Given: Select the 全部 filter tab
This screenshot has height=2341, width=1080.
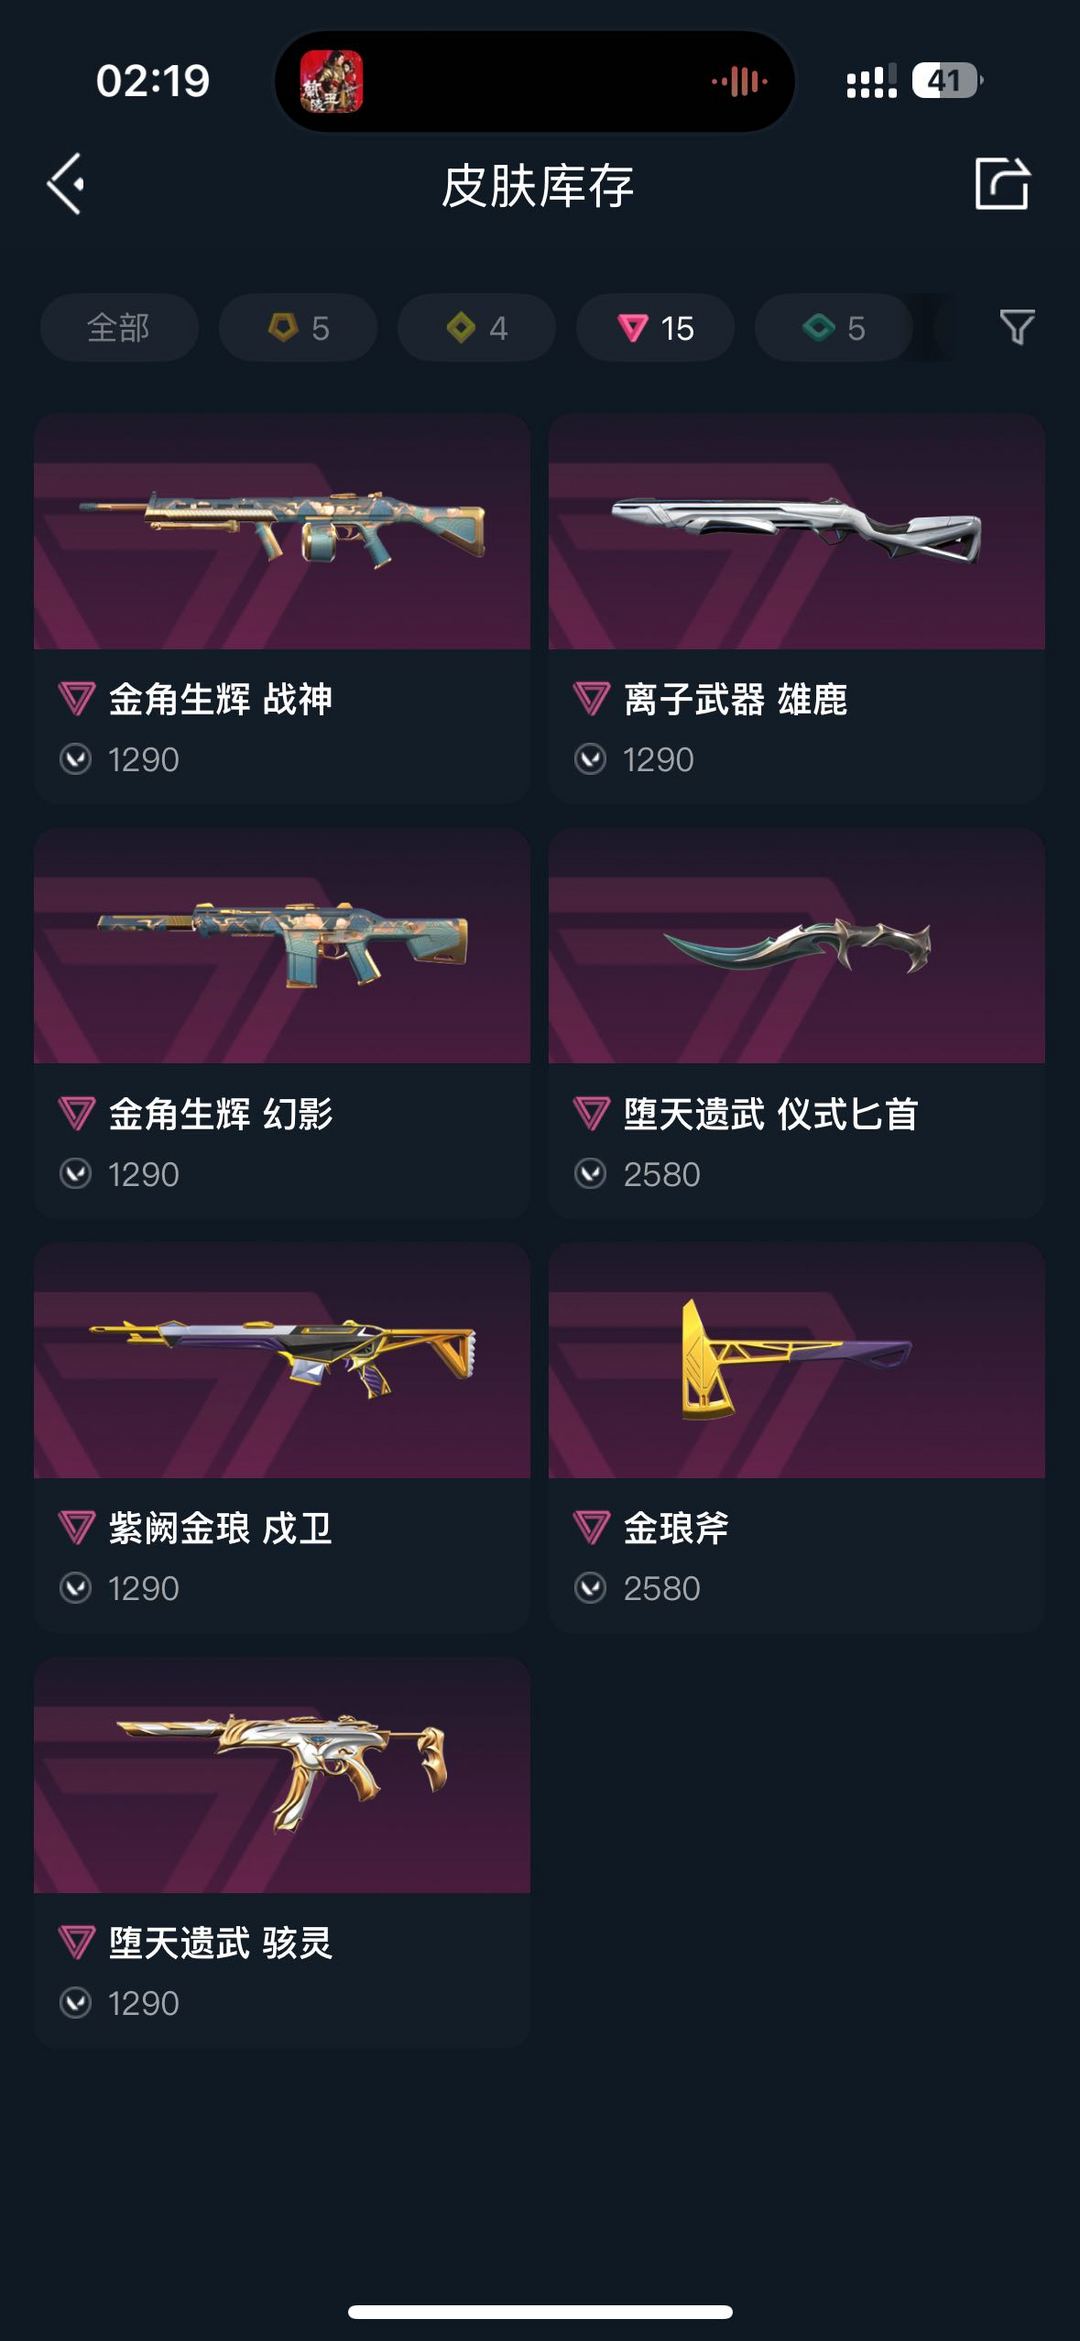Looking at the screenshot, I should pyautogui.click(x=119, y=327).
